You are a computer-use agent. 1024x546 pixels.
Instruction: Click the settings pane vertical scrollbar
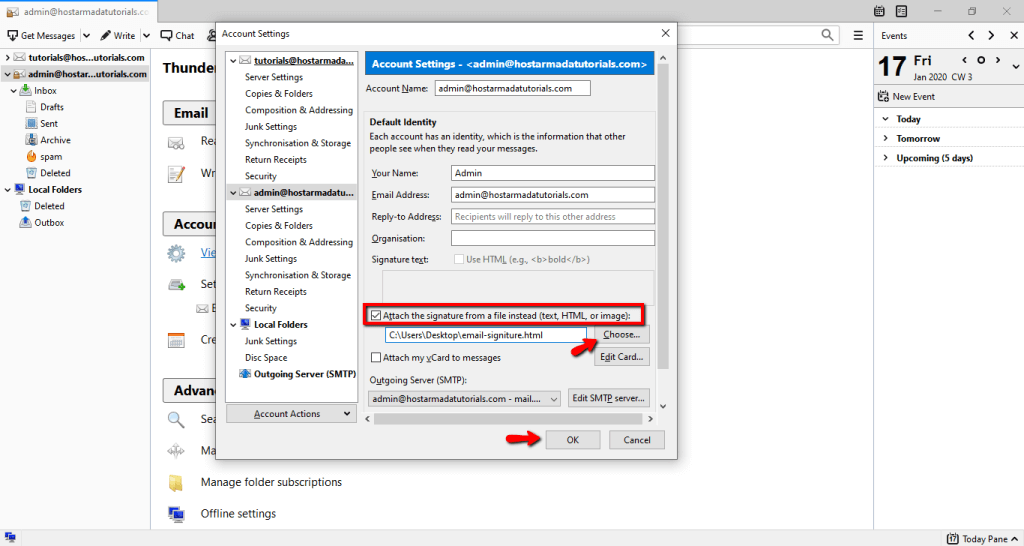663,216
